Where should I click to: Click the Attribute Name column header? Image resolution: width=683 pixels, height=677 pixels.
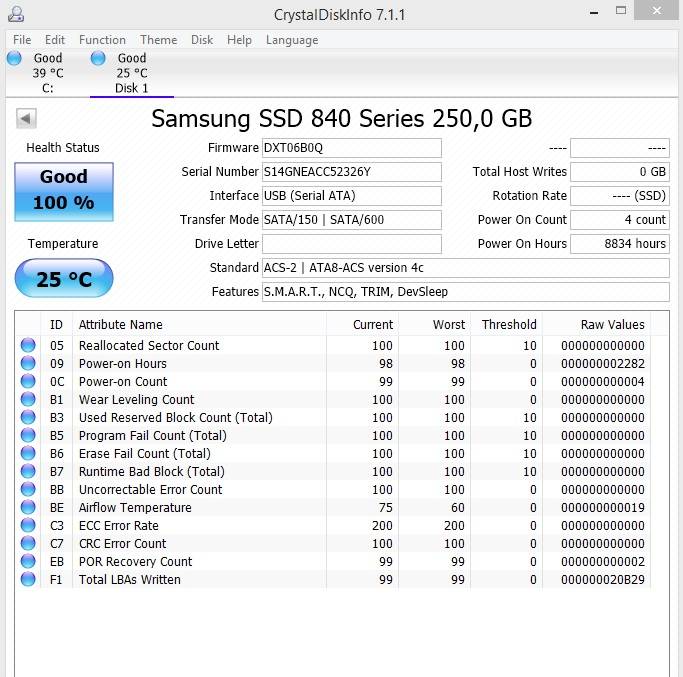pyautogui.click(x=120, y=325)
